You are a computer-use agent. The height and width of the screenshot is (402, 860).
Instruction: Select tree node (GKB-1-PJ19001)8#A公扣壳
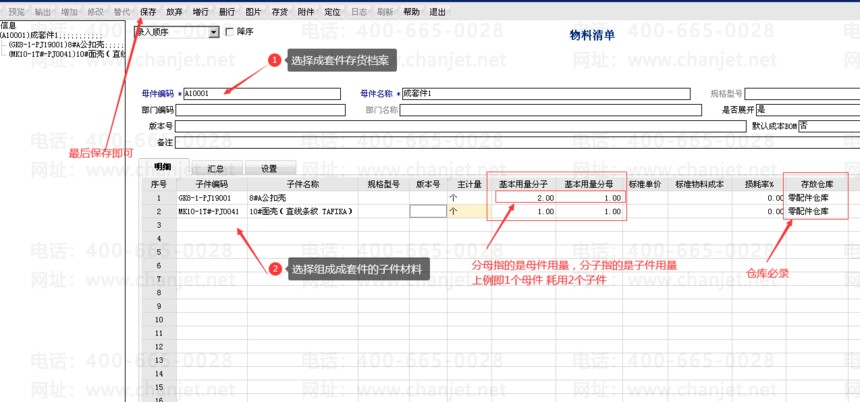(x=66, y=44)
